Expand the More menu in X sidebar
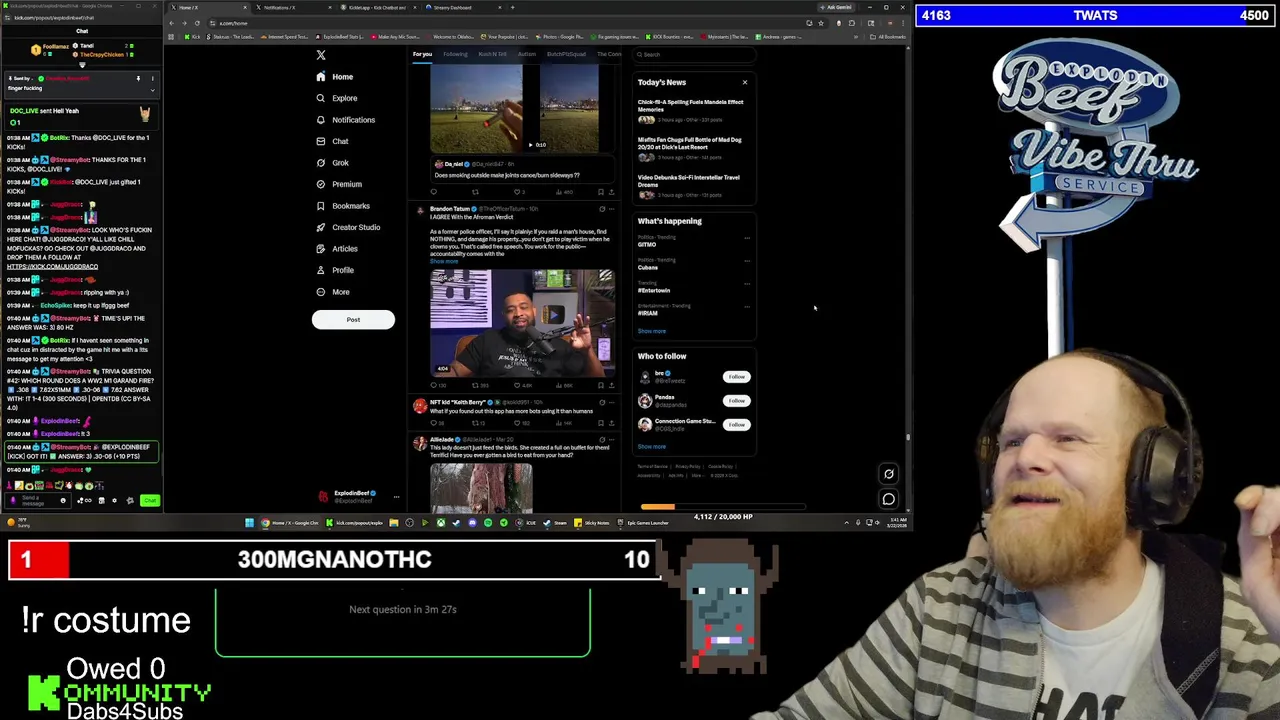The height and width of the screenshot is (720, 1280). click(x=333, y=292)
